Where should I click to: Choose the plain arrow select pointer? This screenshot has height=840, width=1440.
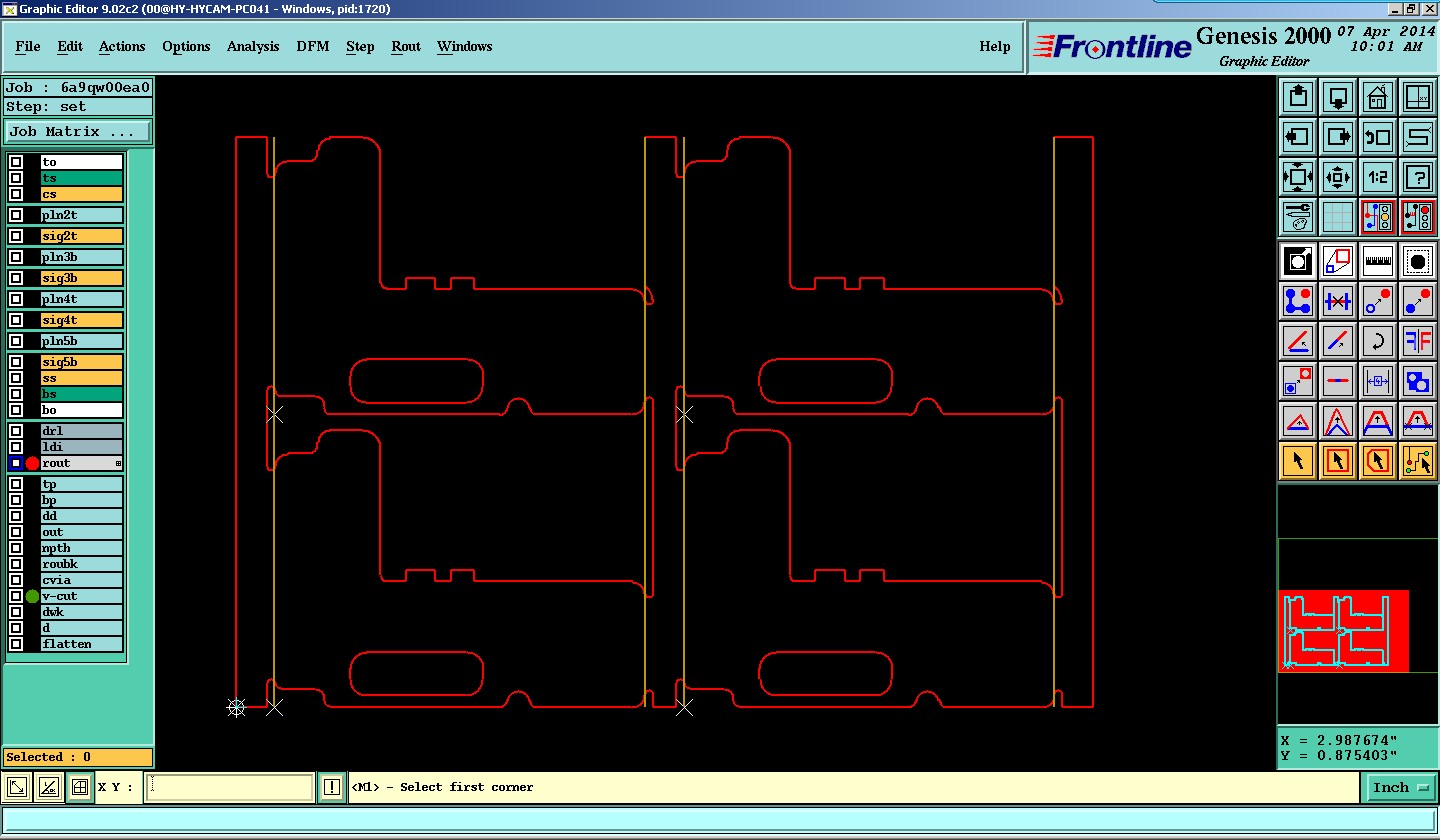click(x=1298, y=461)
